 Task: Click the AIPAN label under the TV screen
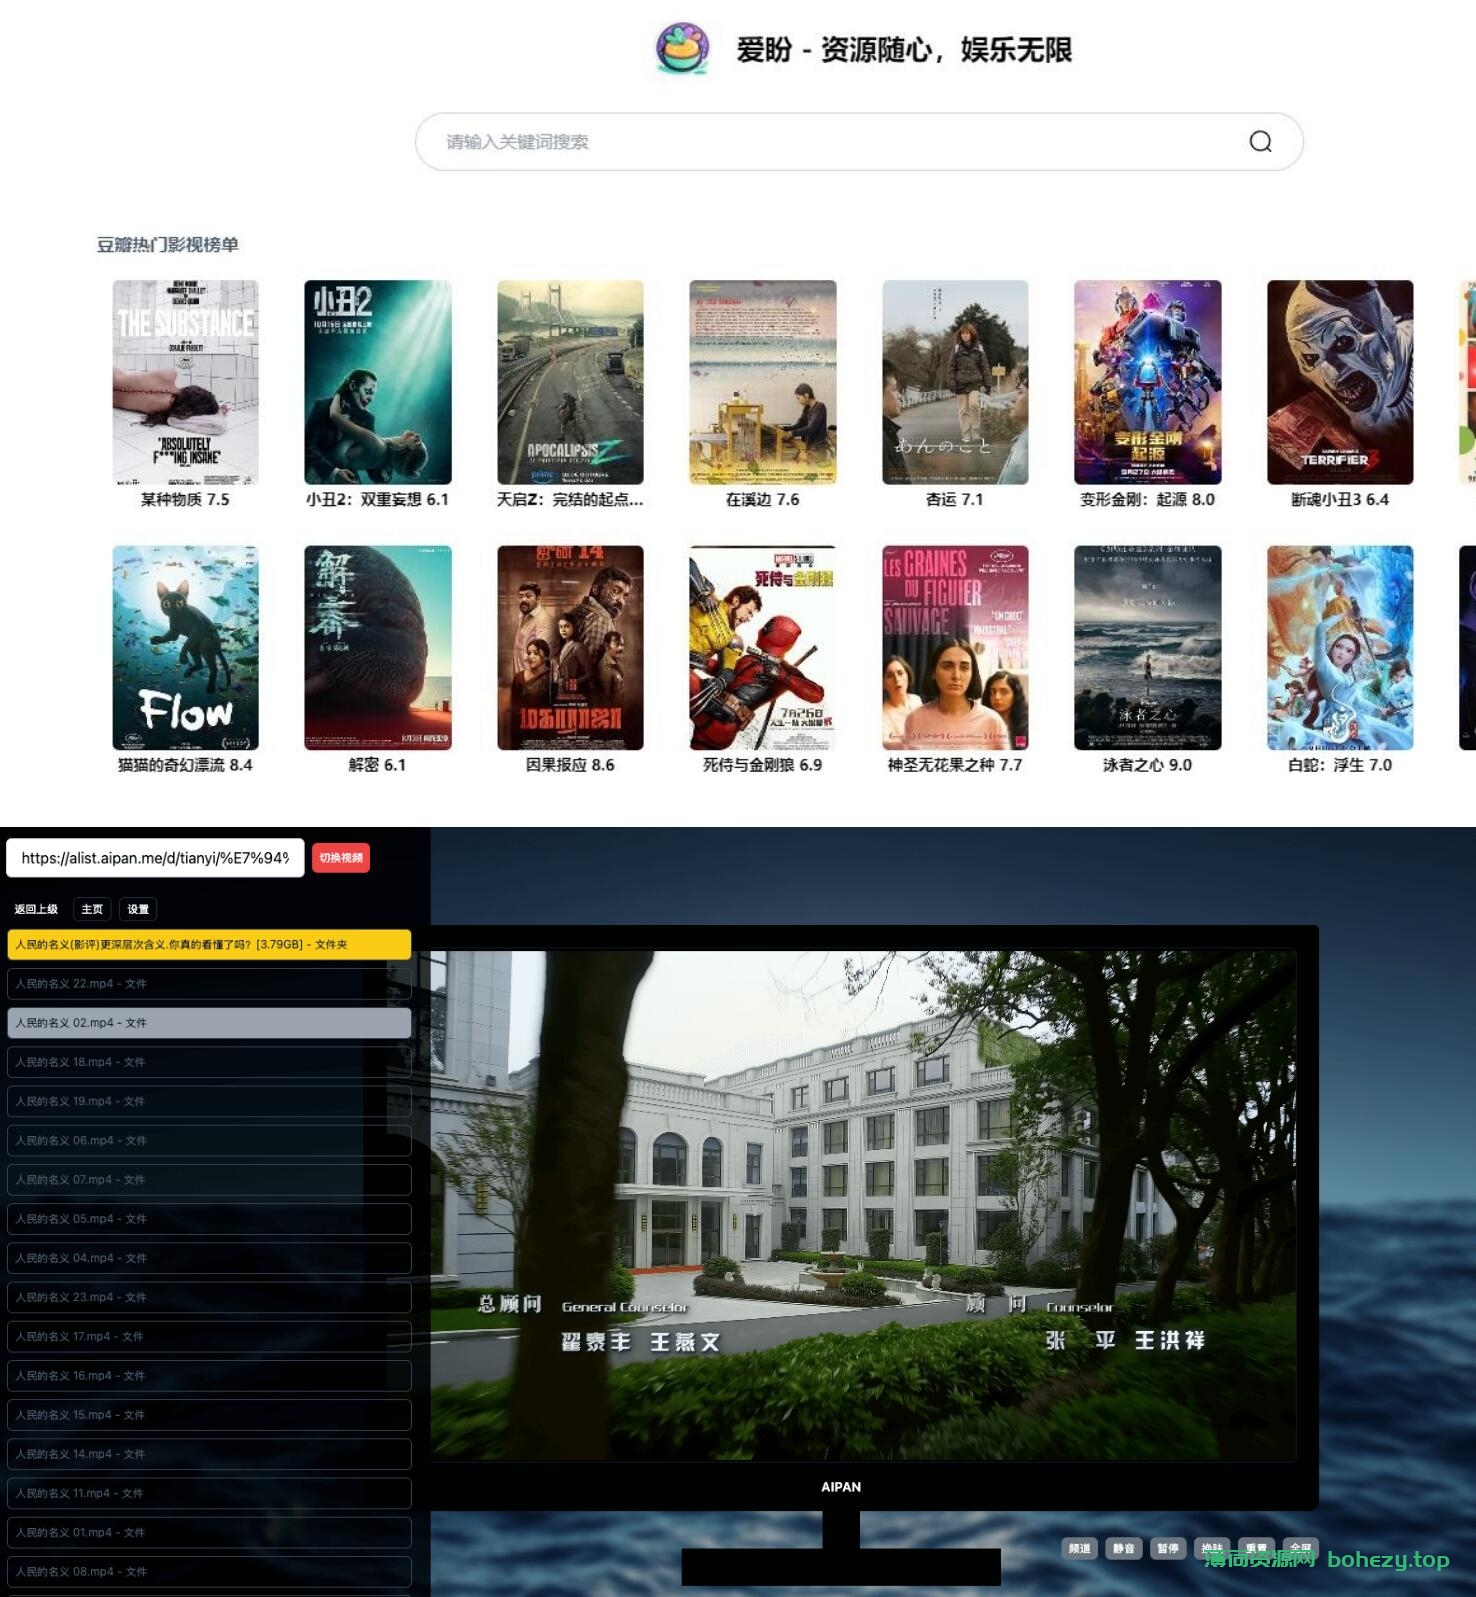pos(841,1487)
